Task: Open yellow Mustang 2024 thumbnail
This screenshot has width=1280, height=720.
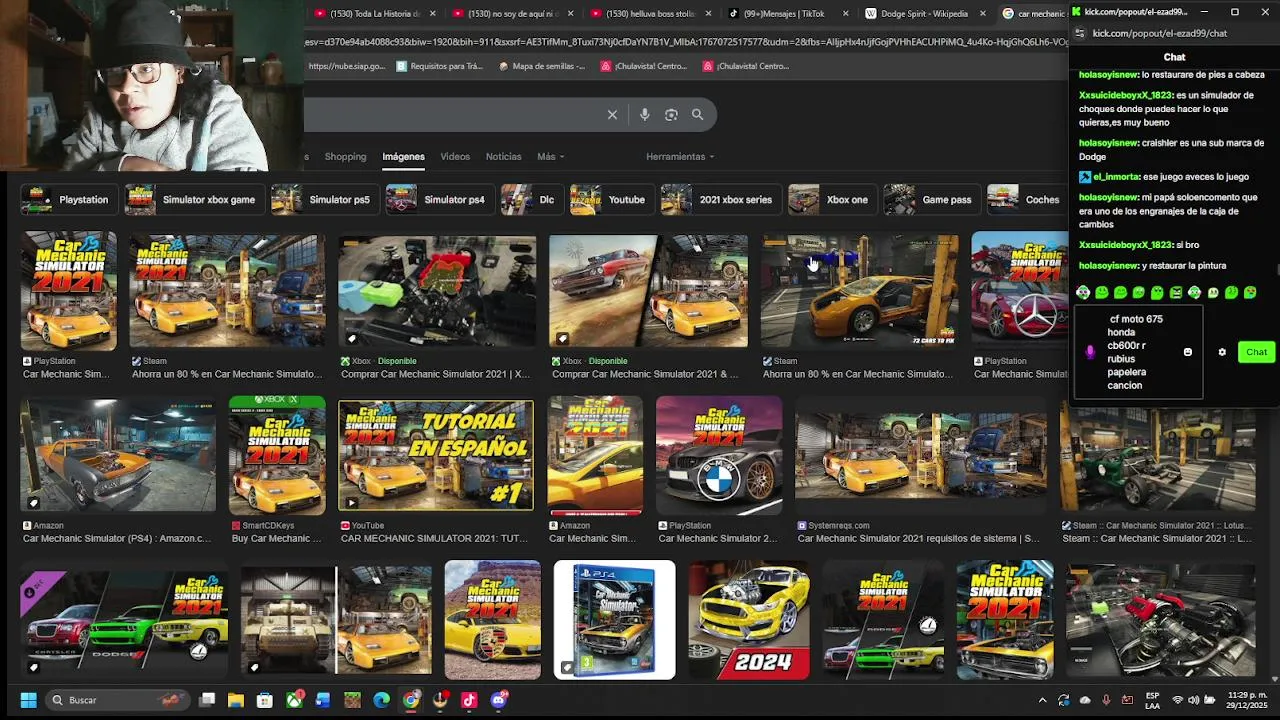Action: [x=749, y=620]
